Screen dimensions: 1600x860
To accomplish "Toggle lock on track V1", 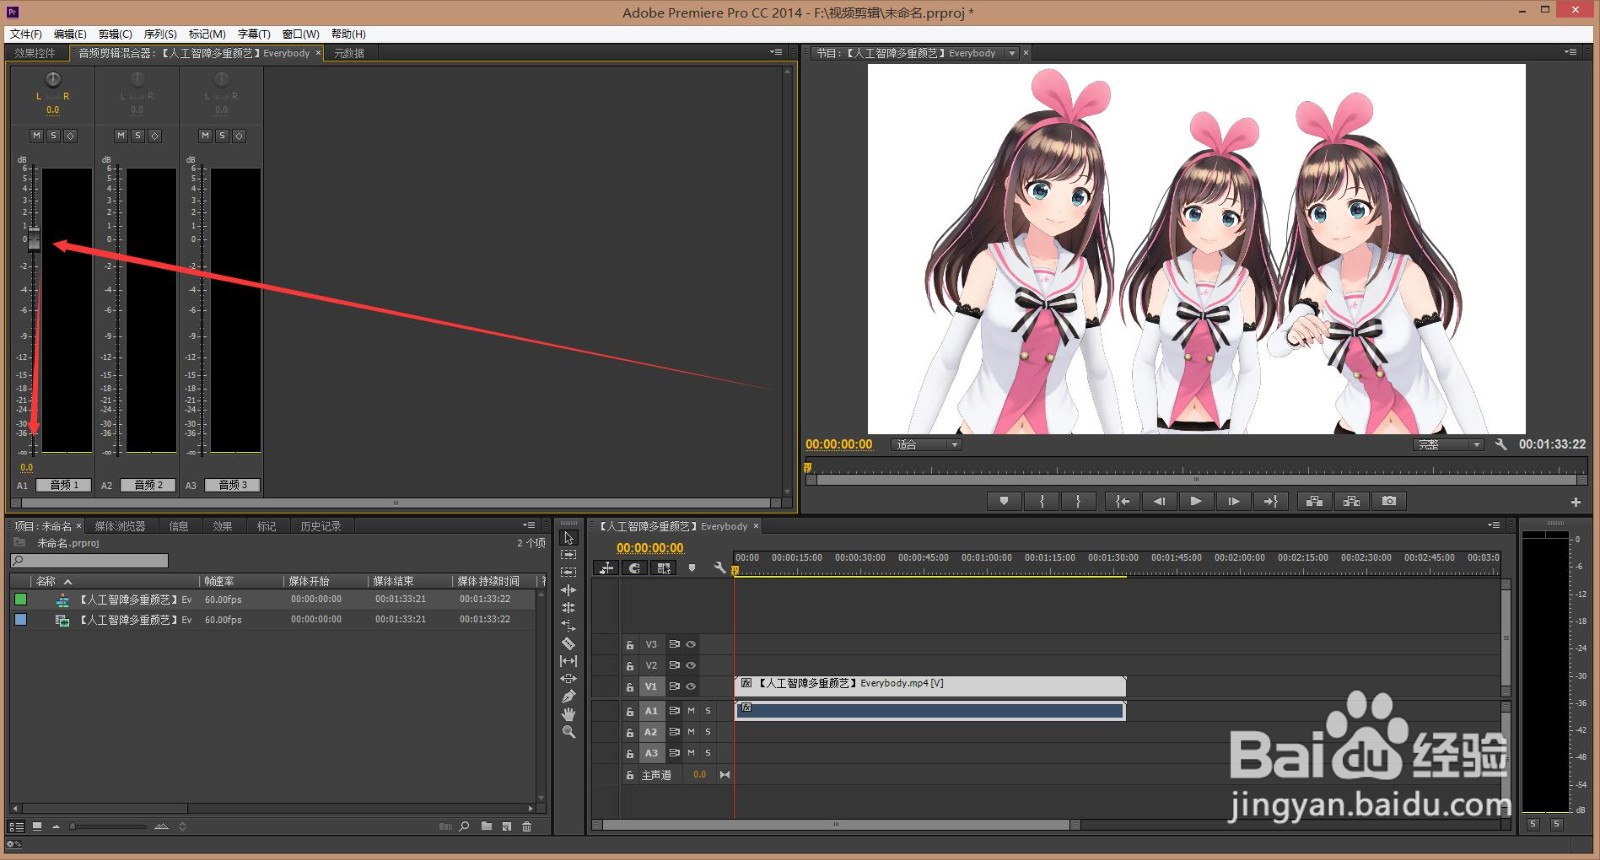I will 630,687.
